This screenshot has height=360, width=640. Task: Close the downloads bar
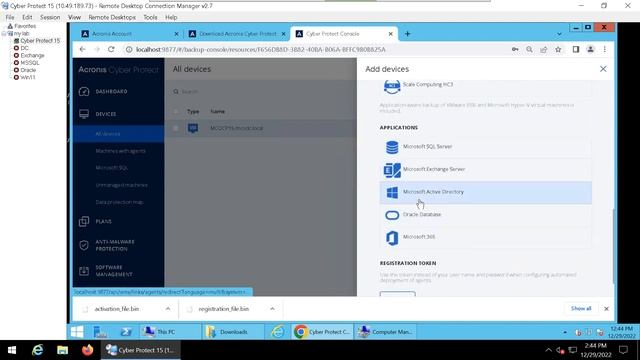(606, 309)
